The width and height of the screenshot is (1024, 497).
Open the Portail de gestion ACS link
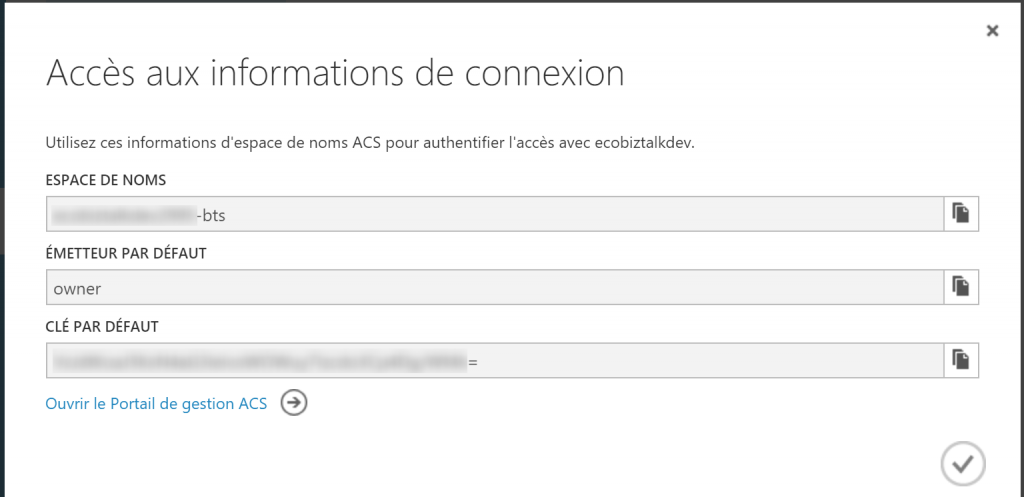coord(156,404)
